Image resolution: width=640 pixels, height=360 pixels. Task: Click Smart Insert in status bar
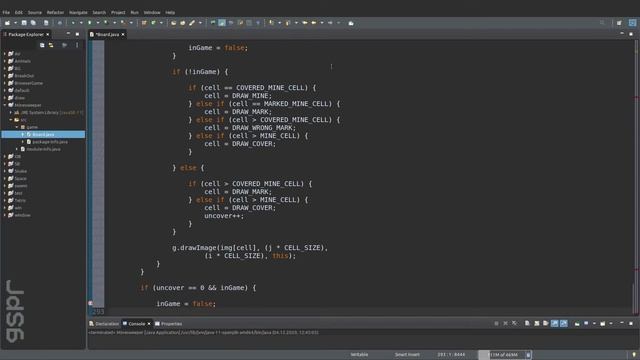[407, 355]
